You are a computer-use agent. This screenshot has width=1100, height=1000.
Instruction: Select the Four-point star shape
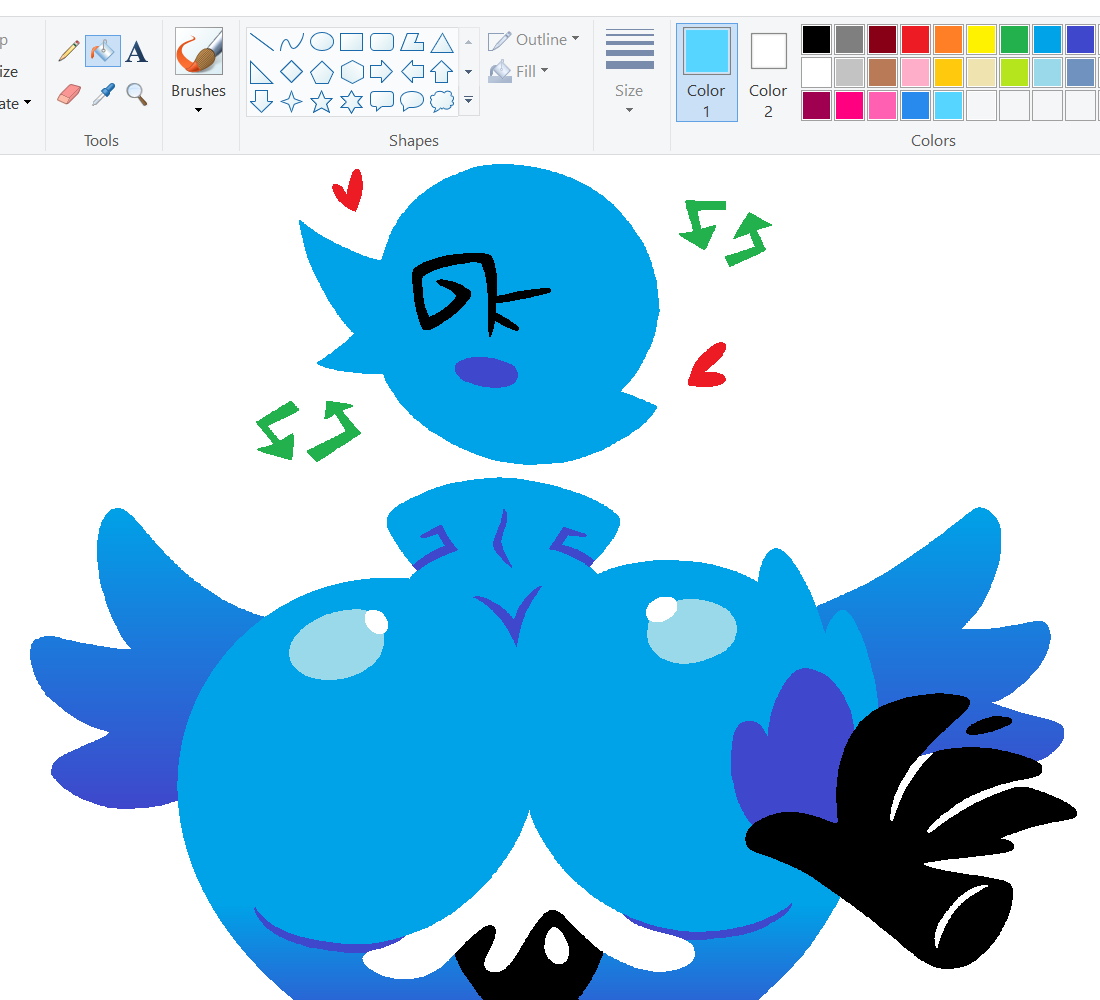click(292, 102)
